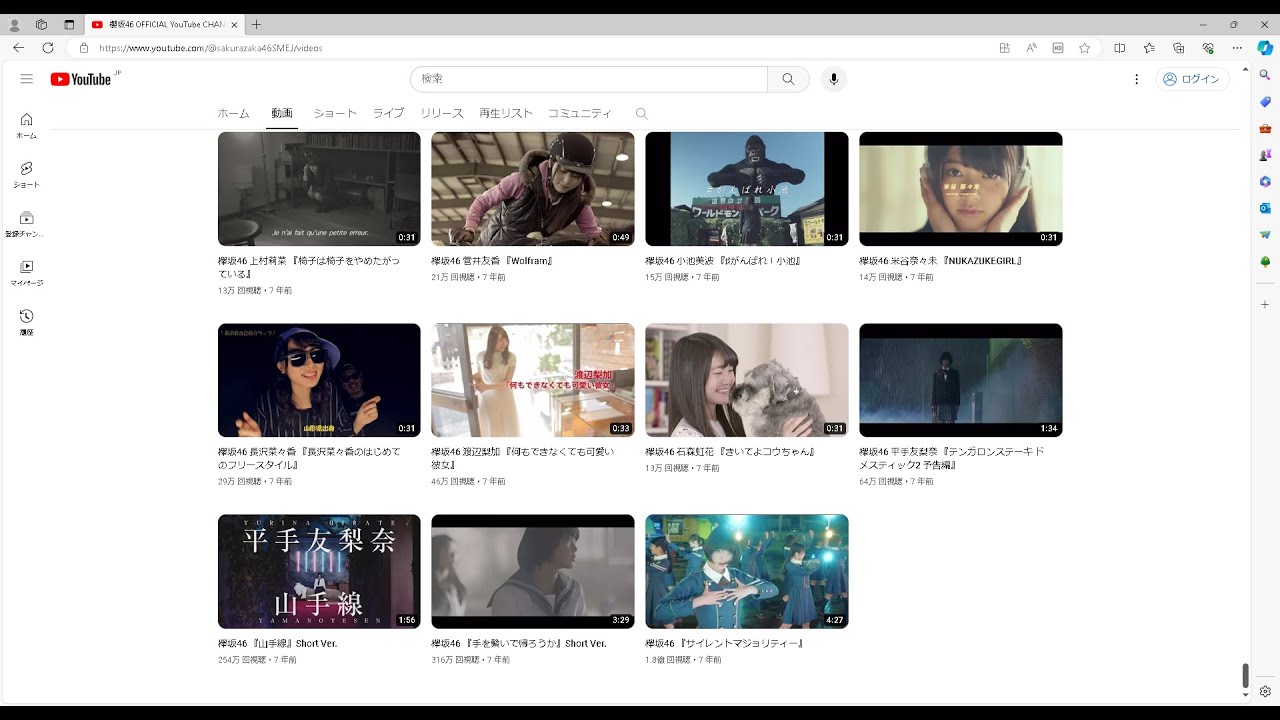Add this page to browser favorites
The image size is (1280, 720).
click(x=1084, y=48)
